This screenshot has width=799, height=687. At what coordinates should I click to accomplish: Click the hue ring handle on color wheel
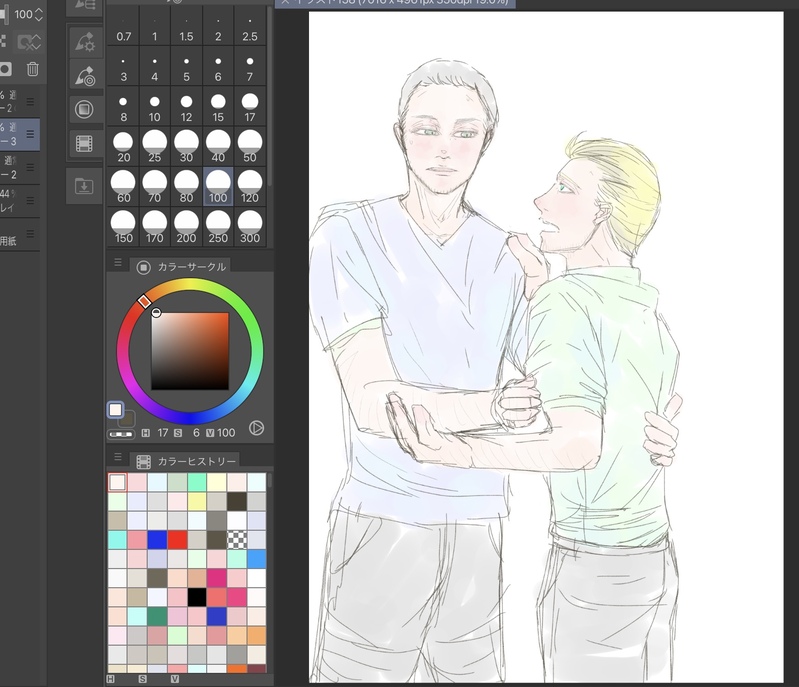coord(144,302)
